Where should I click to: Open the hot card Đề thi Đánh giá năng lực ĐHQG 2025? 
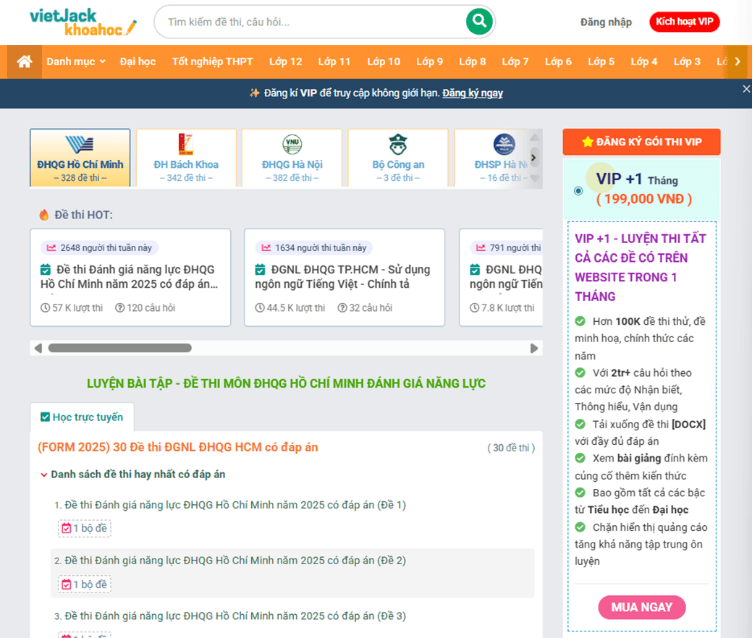pyautogui.click(x=130, y=277)
